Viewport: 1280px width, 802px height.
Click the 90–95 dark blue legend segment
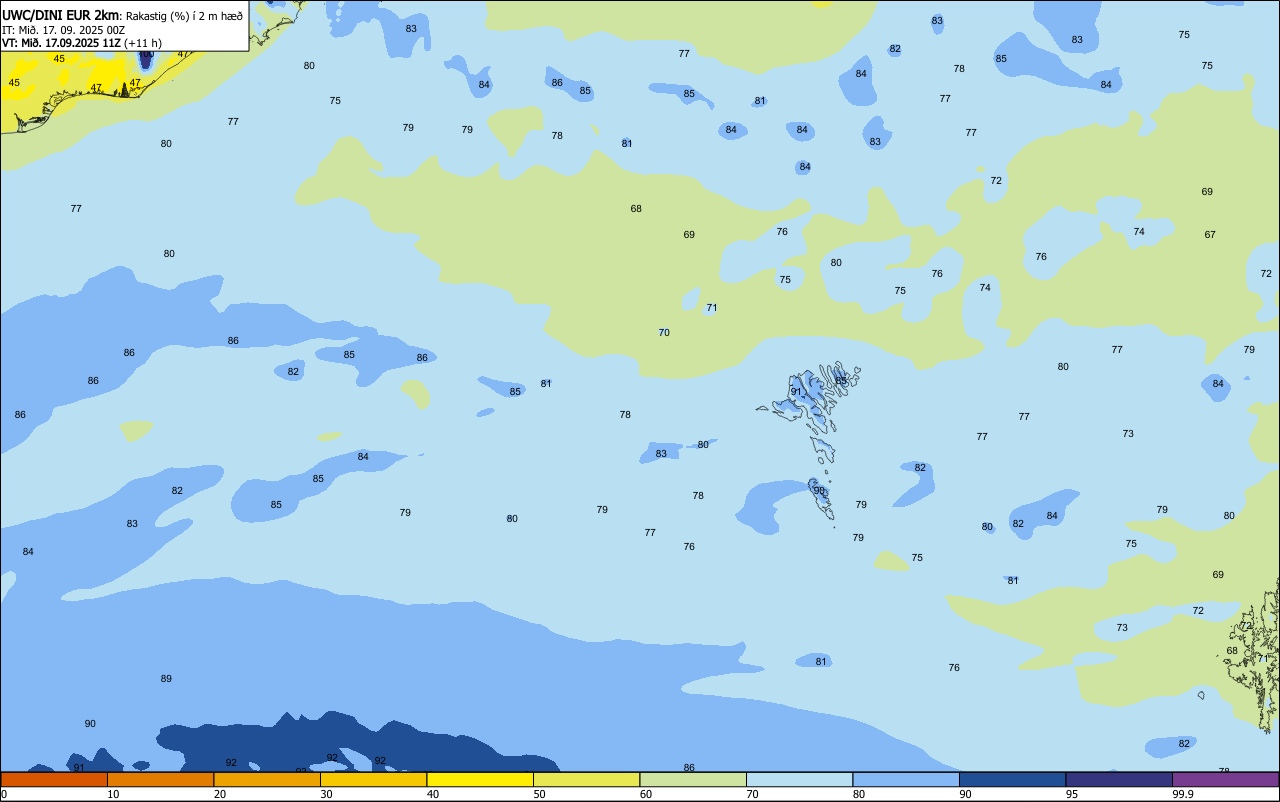click(x=1012, y=779)
